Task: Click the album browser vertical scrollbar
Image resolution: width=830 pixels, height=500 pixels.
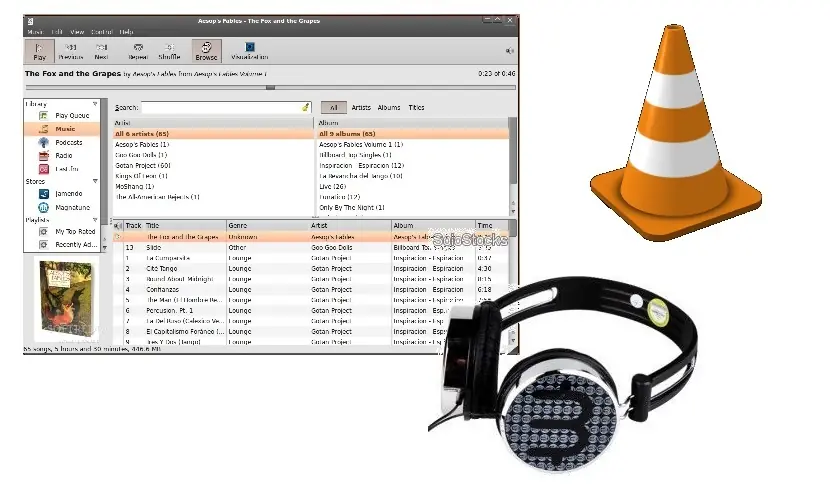Action: click(x=512, y=165)
